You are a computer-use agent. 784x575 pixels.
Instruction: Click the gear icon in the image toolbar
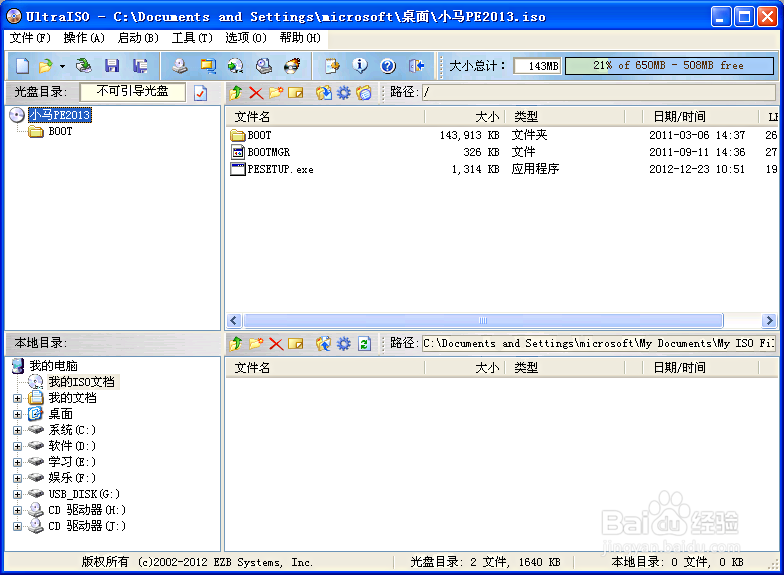coord(344,92)
